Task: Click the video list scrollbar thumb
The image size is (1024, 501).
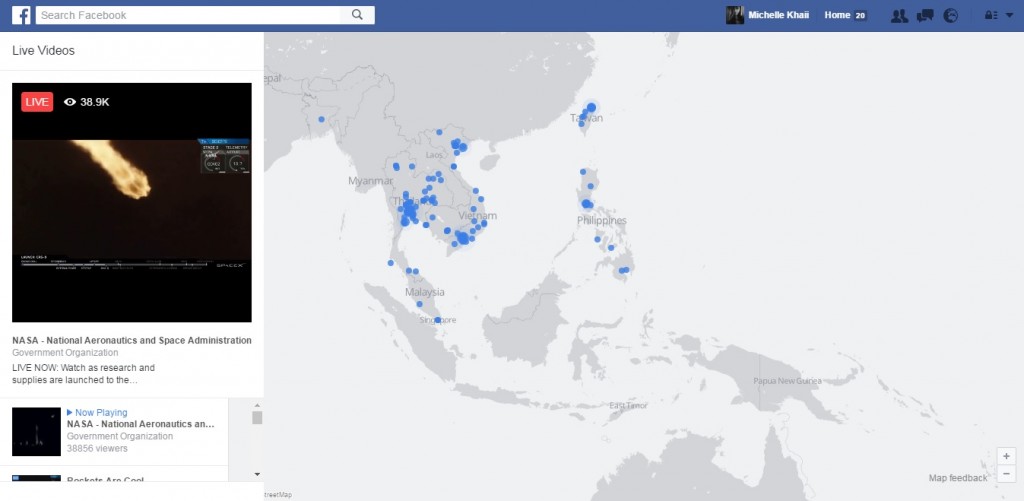Action: pyautogui.click(x=257, y=418)
